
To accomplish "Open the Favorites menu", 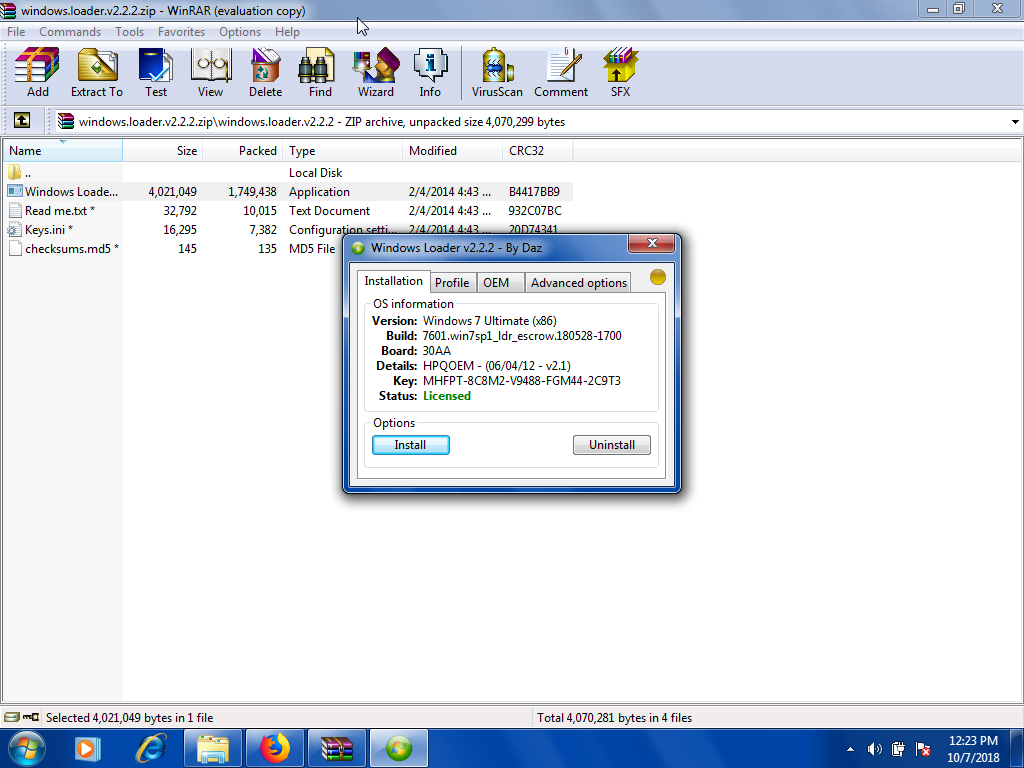I will [x=181, y=31].
